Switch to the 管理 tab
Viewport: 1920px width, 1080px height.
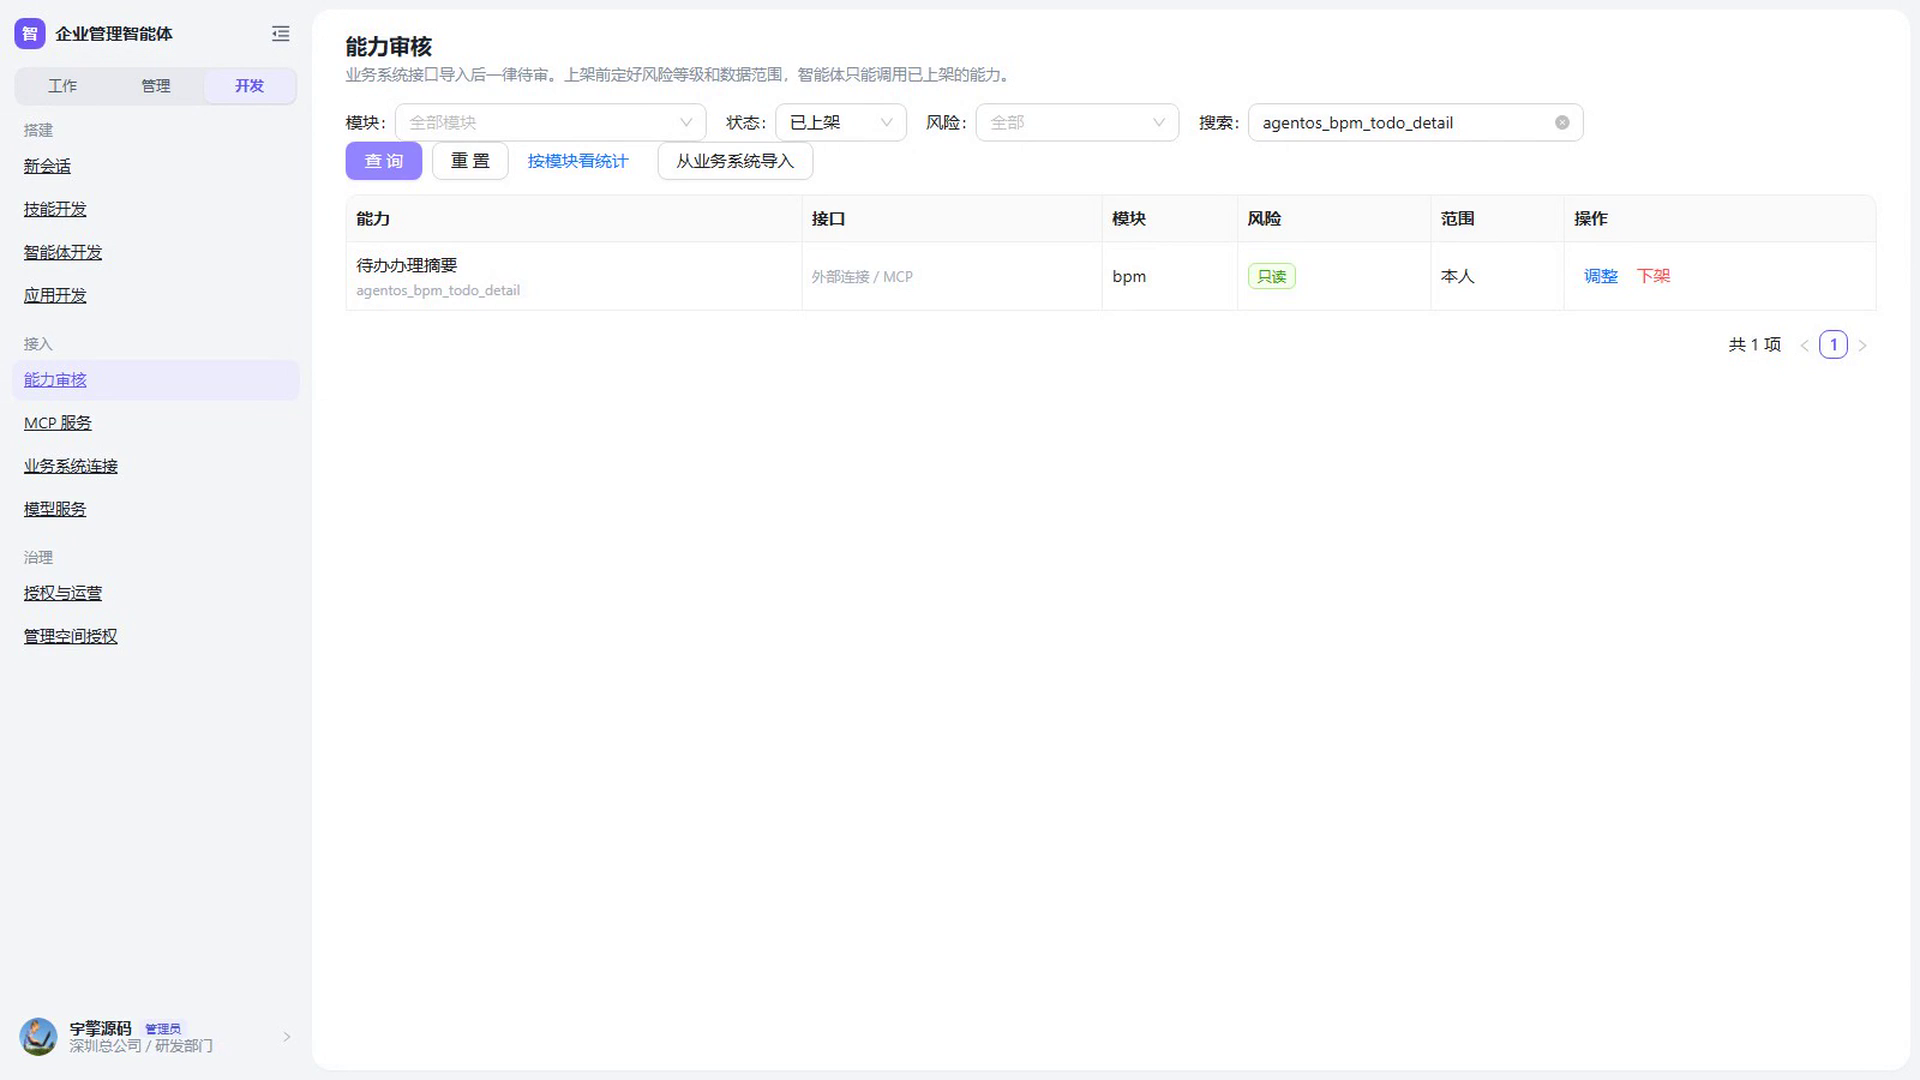(156, 86)
